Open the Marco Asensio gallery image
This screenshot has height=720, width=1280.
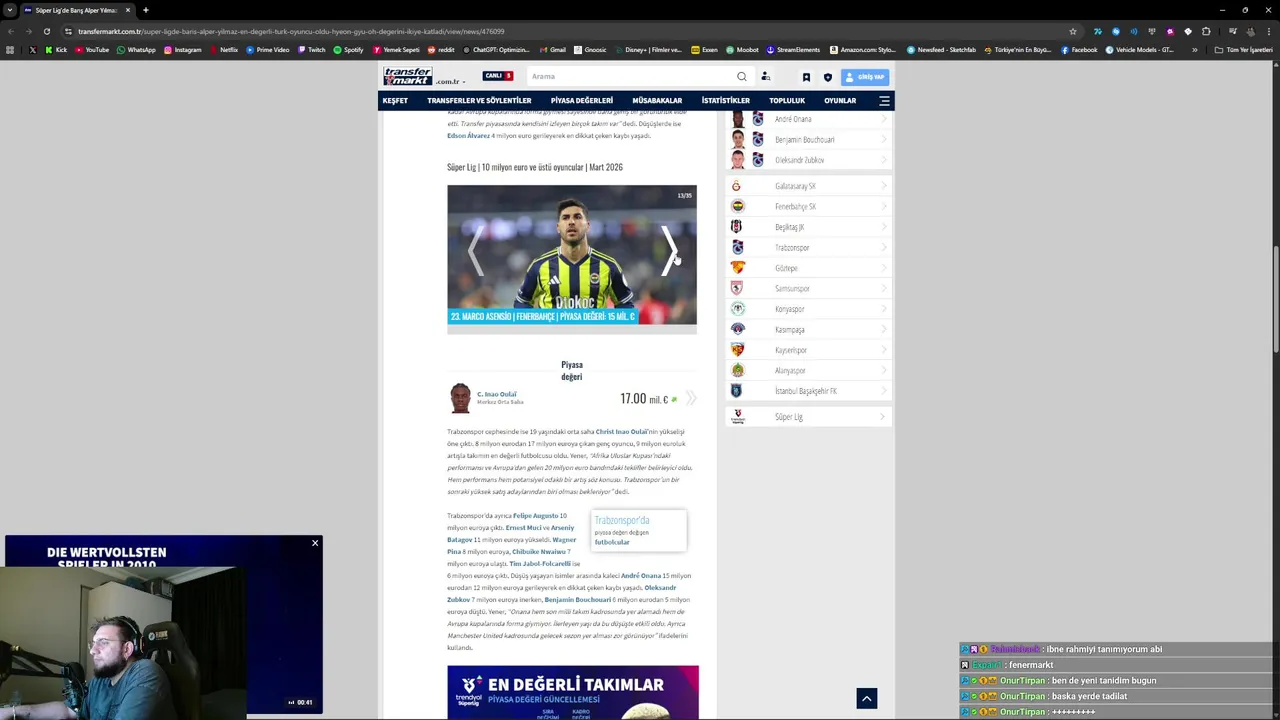point(572,255)
